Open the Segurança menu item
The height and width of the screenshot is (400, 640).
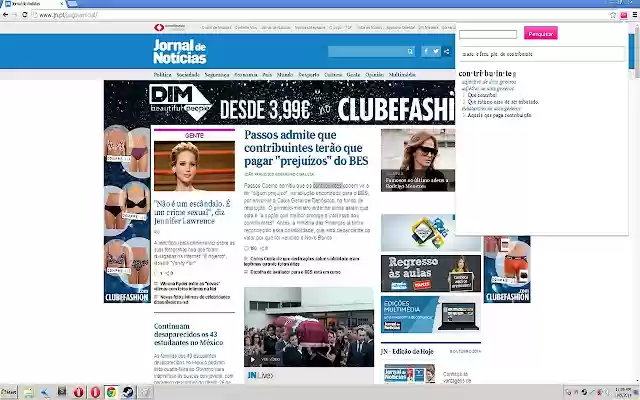point(217,75)
